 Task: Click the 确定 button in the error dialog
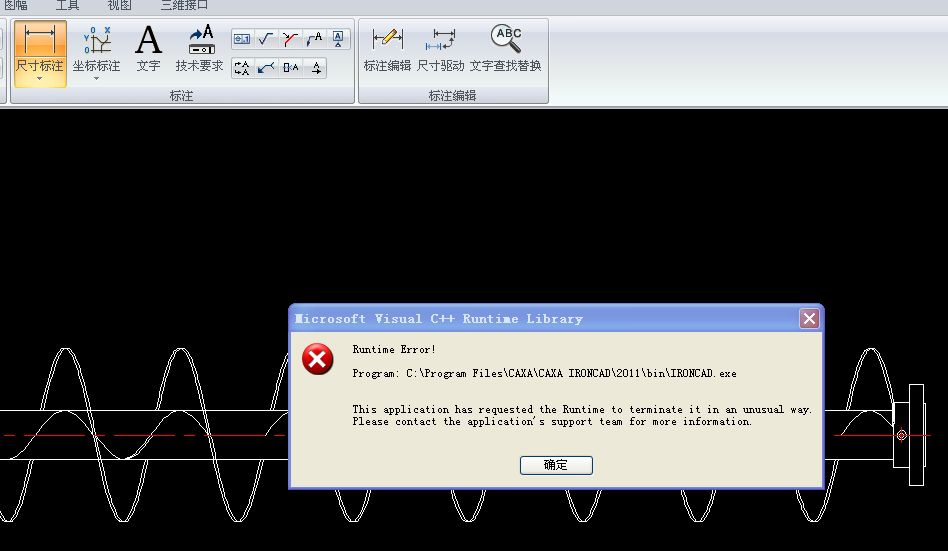coord(556,465)
